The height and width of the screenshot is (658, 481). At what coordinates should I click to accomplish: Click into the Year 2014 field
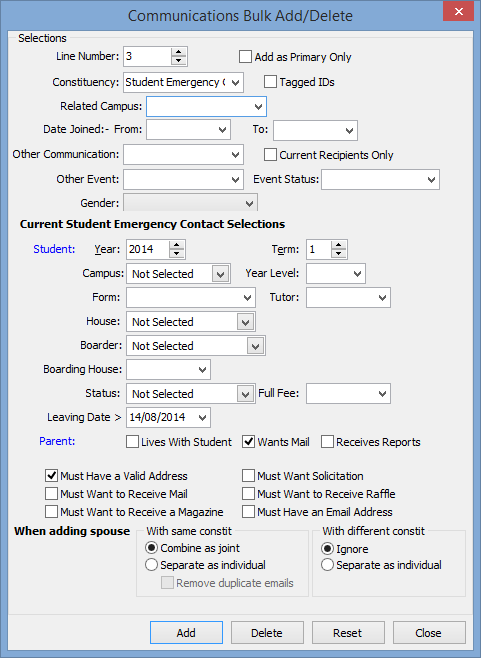(148, 249)
